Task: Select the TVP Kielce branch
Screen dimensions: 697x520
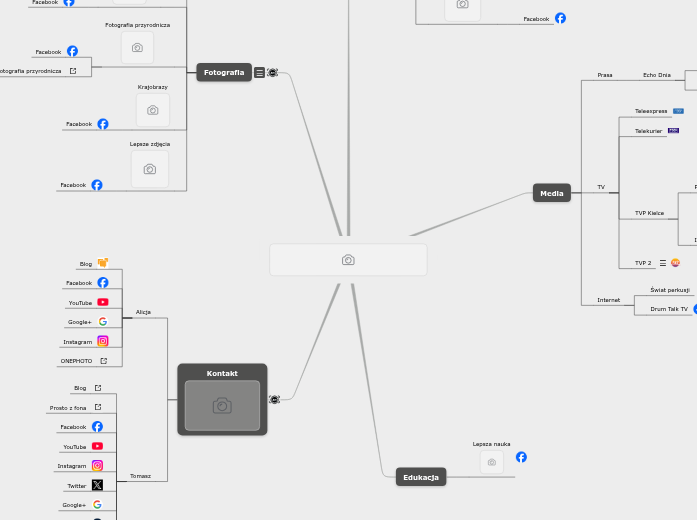Action: (x=649, y=213)
